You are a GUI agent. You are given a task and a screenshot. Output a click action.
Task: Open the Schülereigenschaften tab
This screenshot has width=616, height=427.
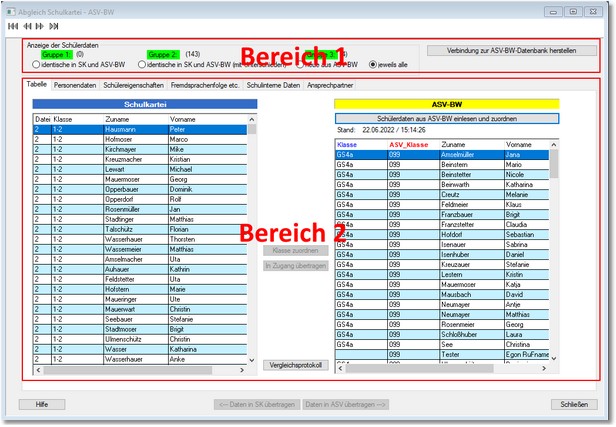(x=134, y=85)
